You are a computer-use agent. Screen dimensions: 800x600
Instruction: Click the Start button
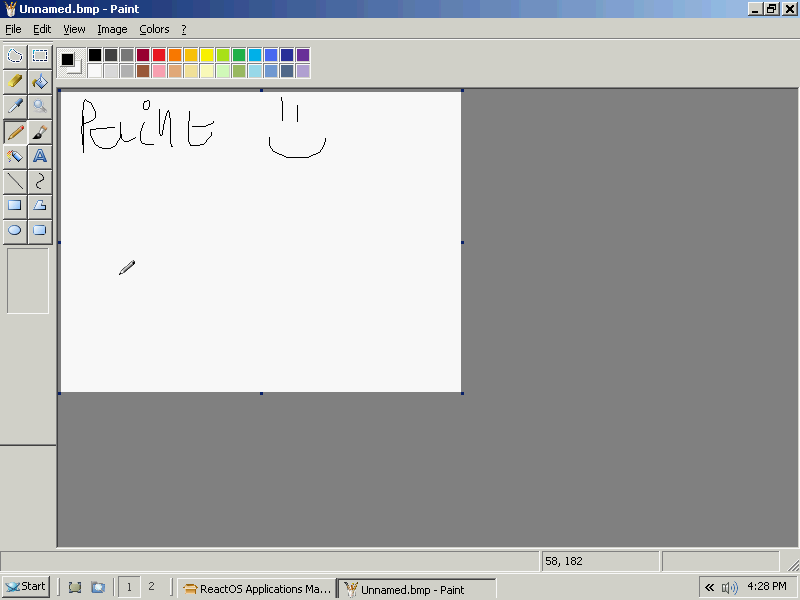[x=26, y=587]
